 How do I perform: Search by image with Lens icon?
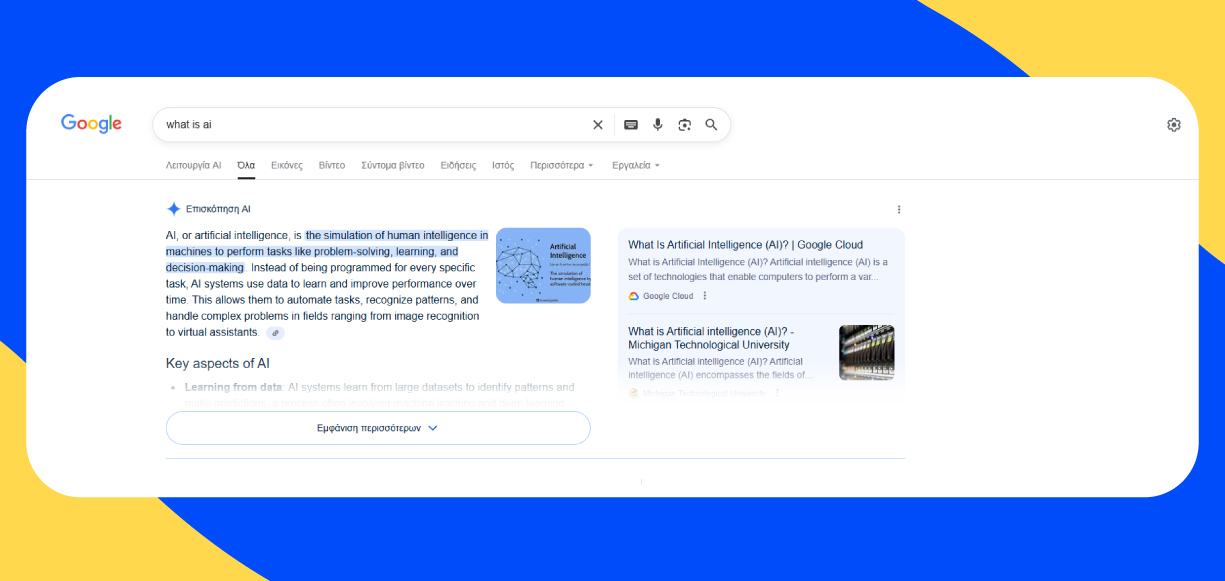click(x=684, y=125)
